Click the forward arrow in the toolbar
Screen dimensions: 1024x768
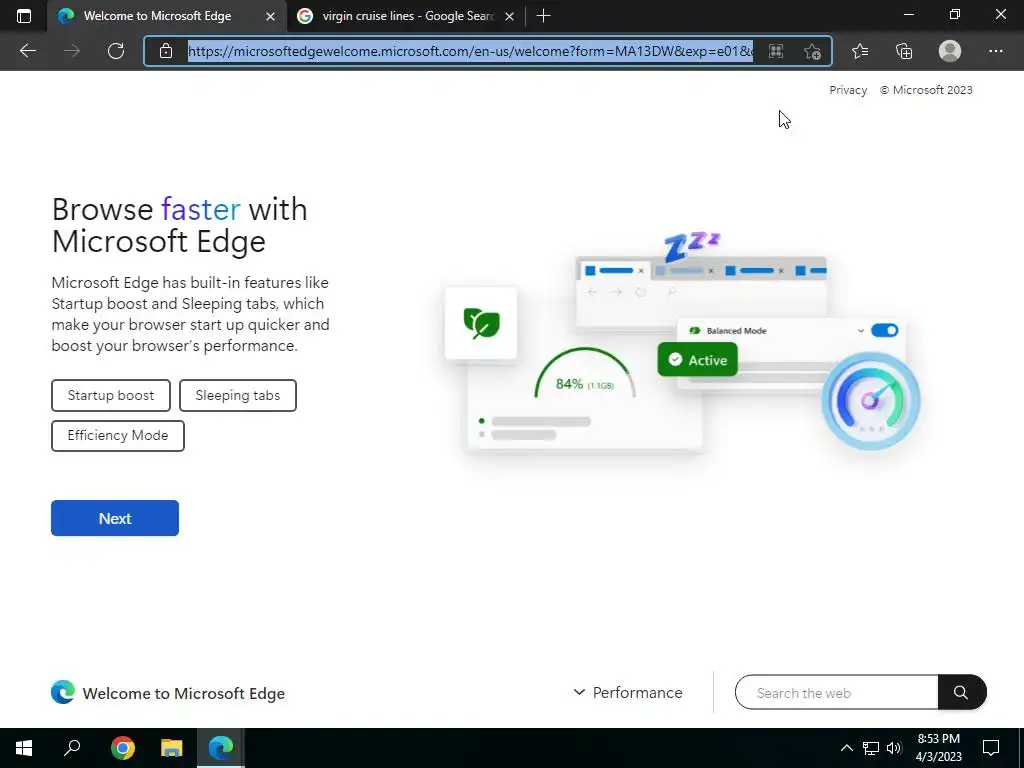click(72, 51)
